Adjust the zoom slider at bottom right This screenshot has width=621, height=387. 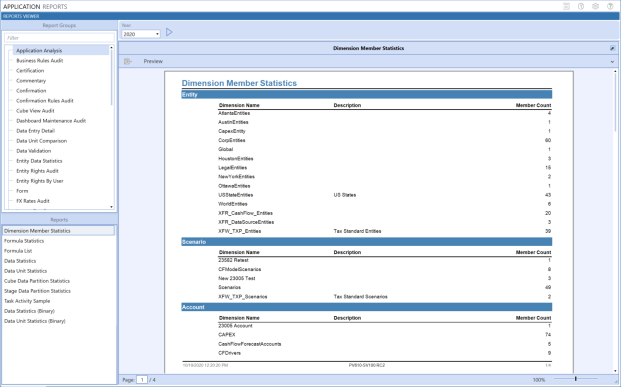(575, 379)
